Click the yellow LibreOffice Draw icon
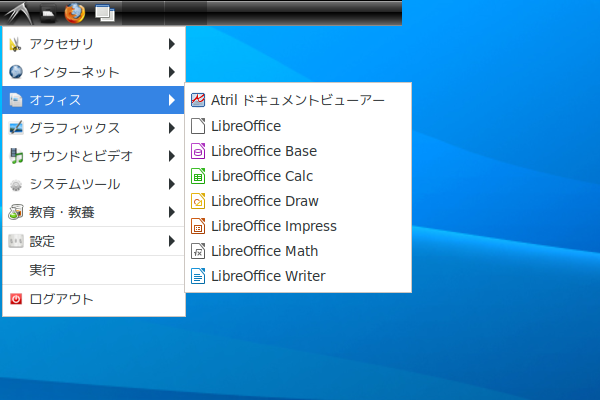Viewport: 600px width, 400px height. [198, 201]
